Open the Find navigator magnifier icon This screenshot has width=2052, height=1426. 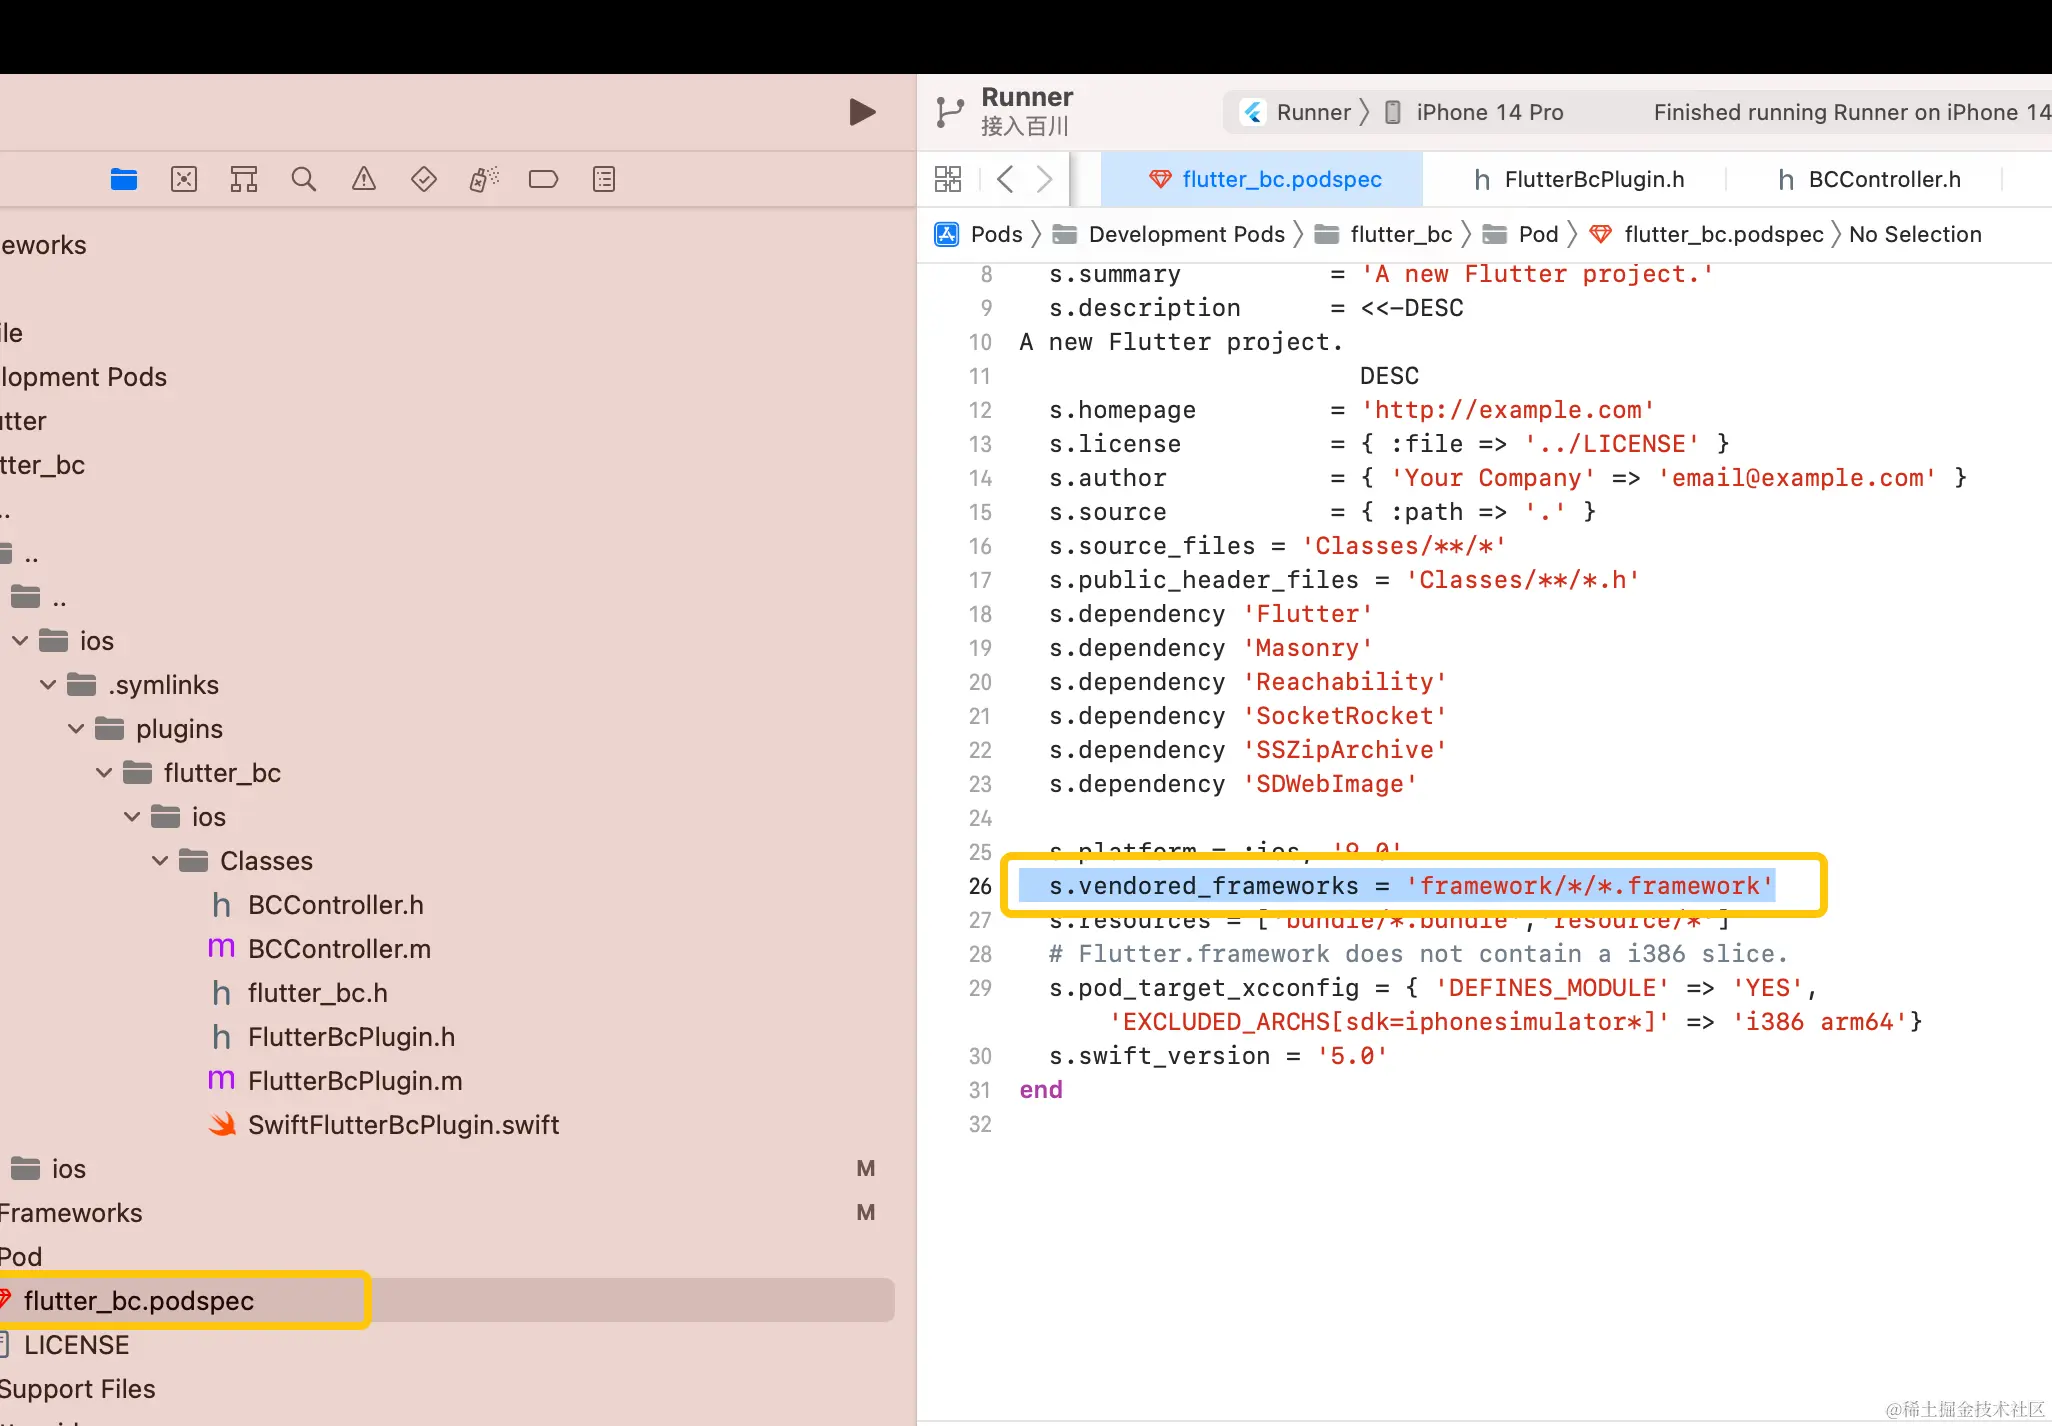coord(304,179)
